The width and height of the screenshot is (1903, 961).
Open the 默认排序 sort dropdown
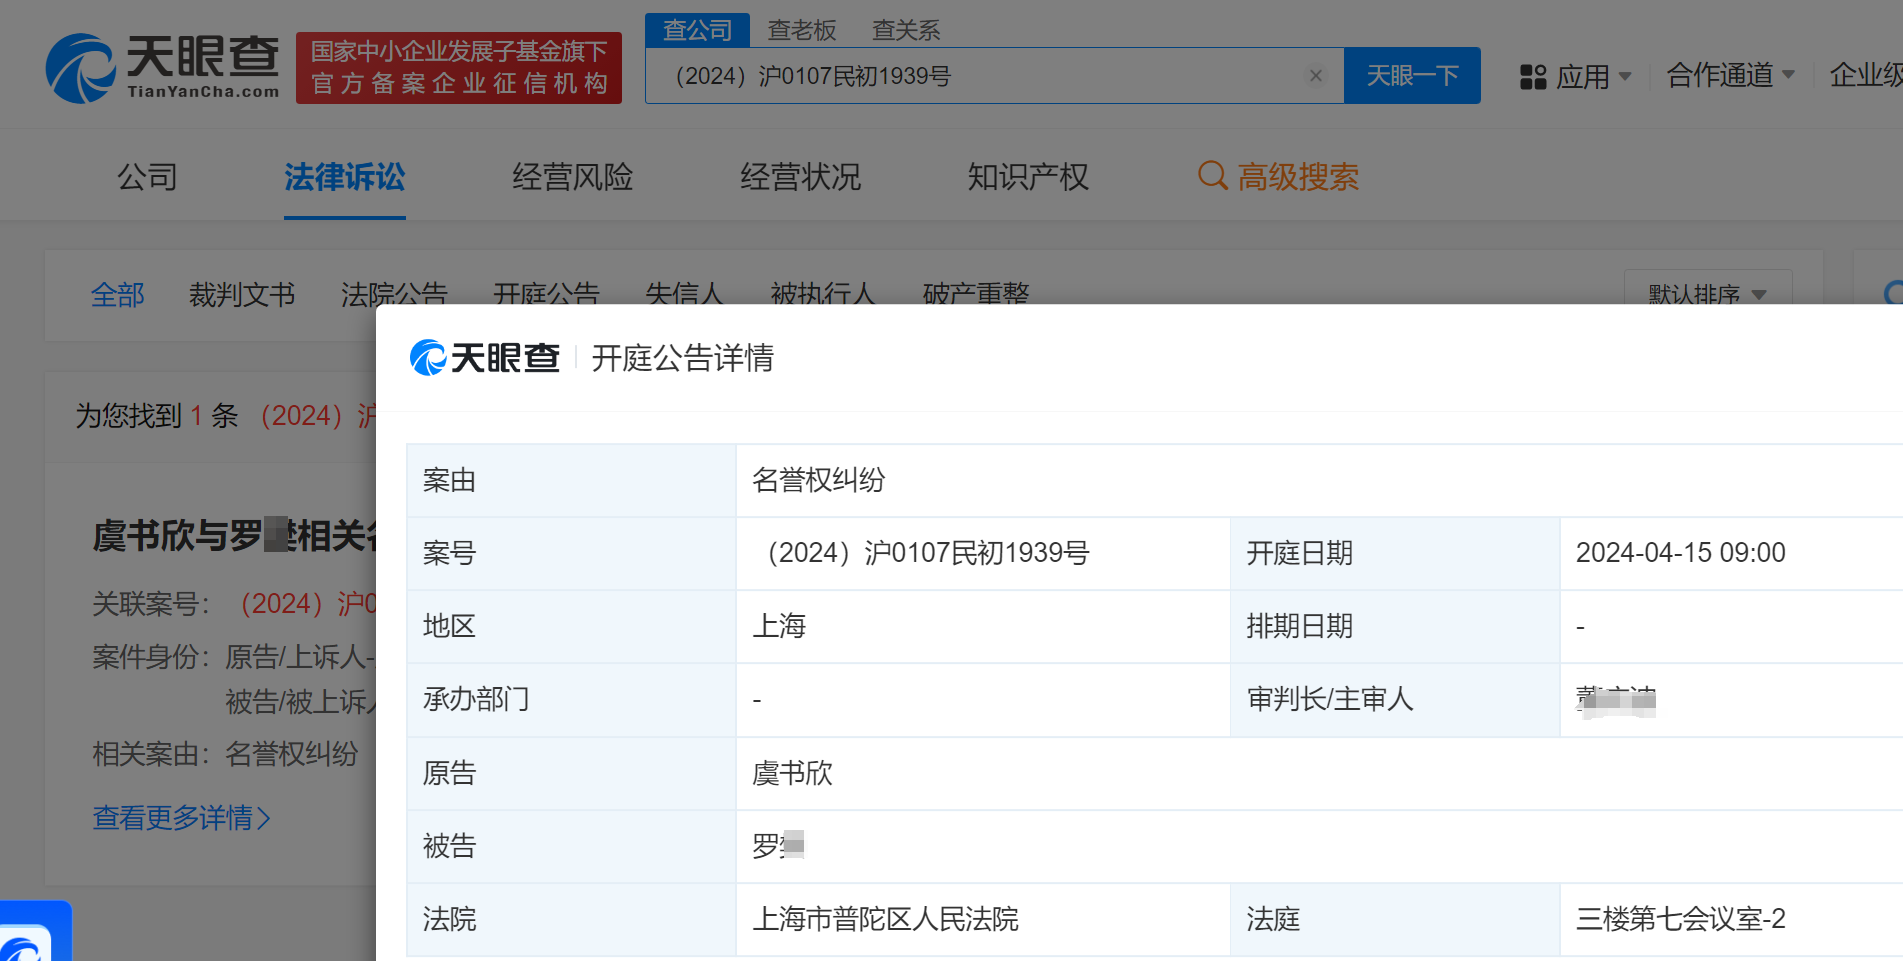(1707, 293)
